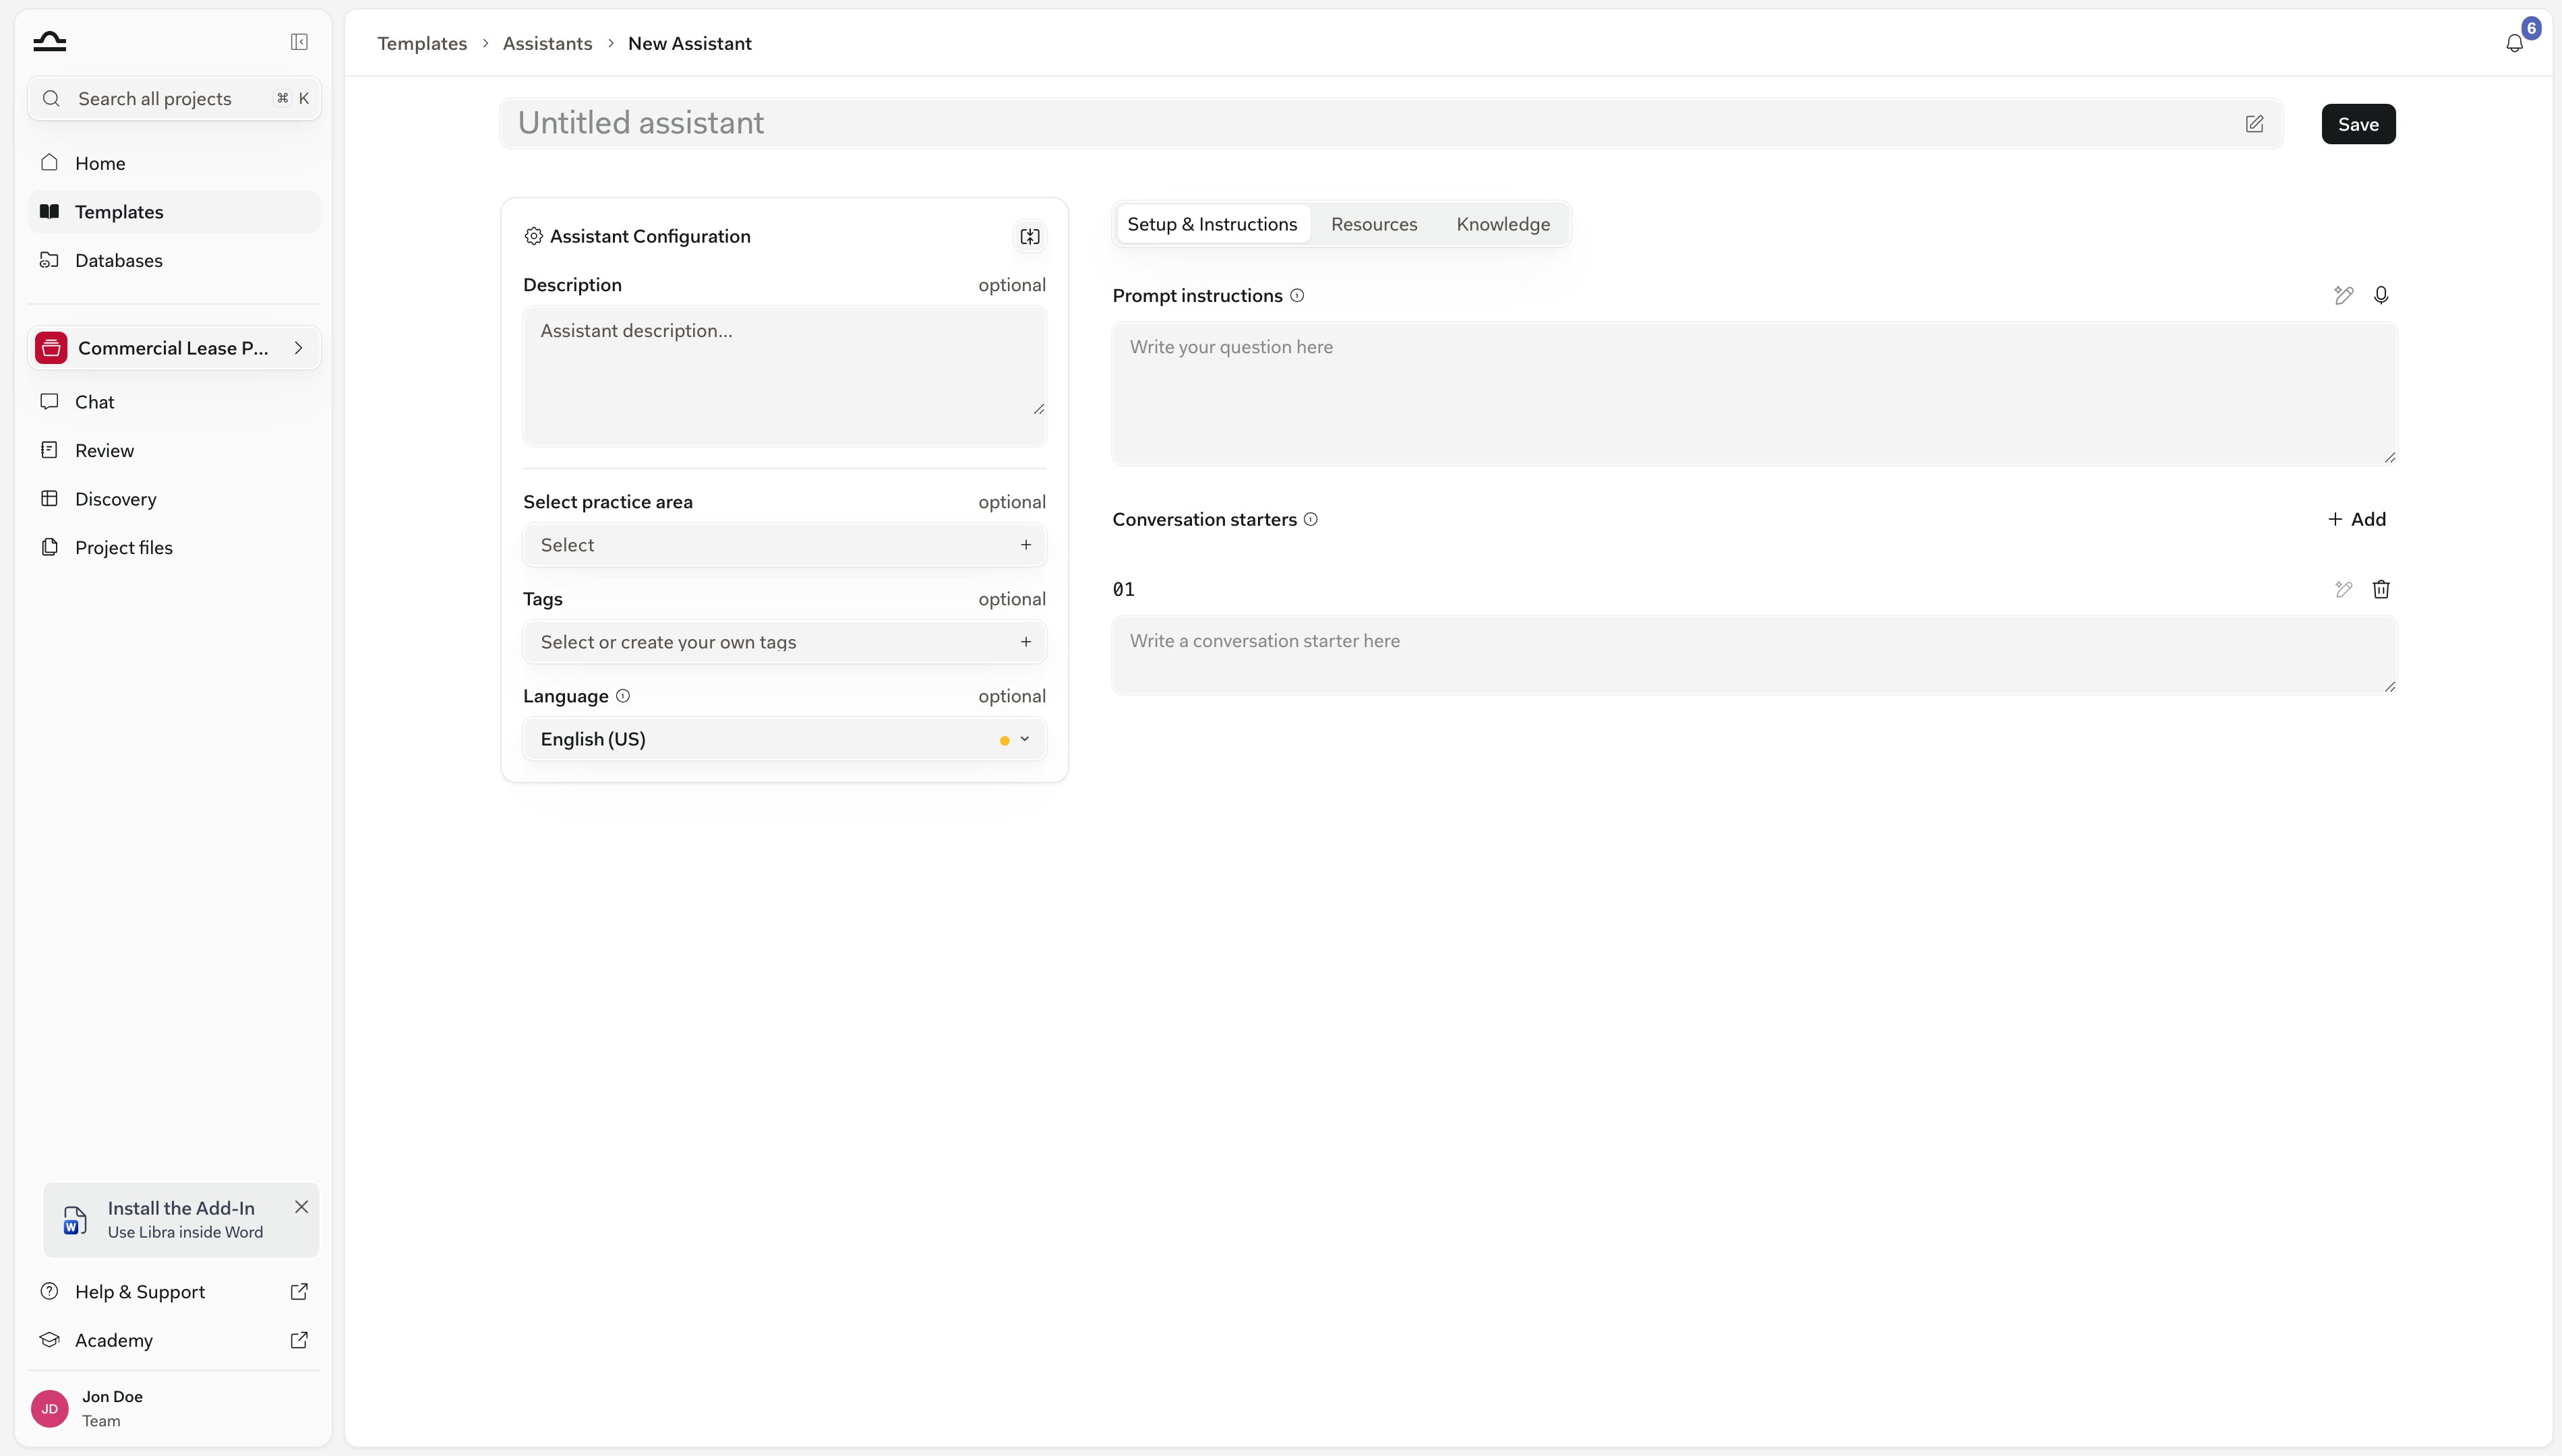Switch to the Resources tab
The height and width of the screenshot is (1456, 2562).
1374,224
